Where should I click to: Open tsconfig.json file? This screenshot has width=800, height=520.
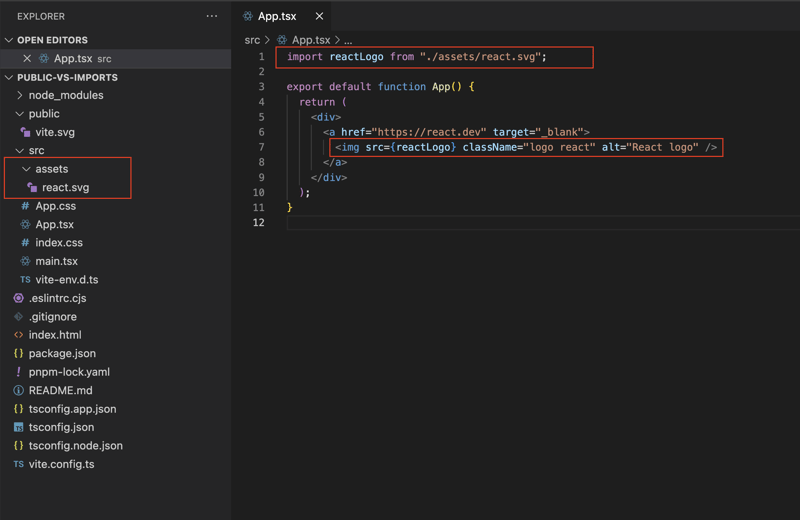click(x=61, y=427)
